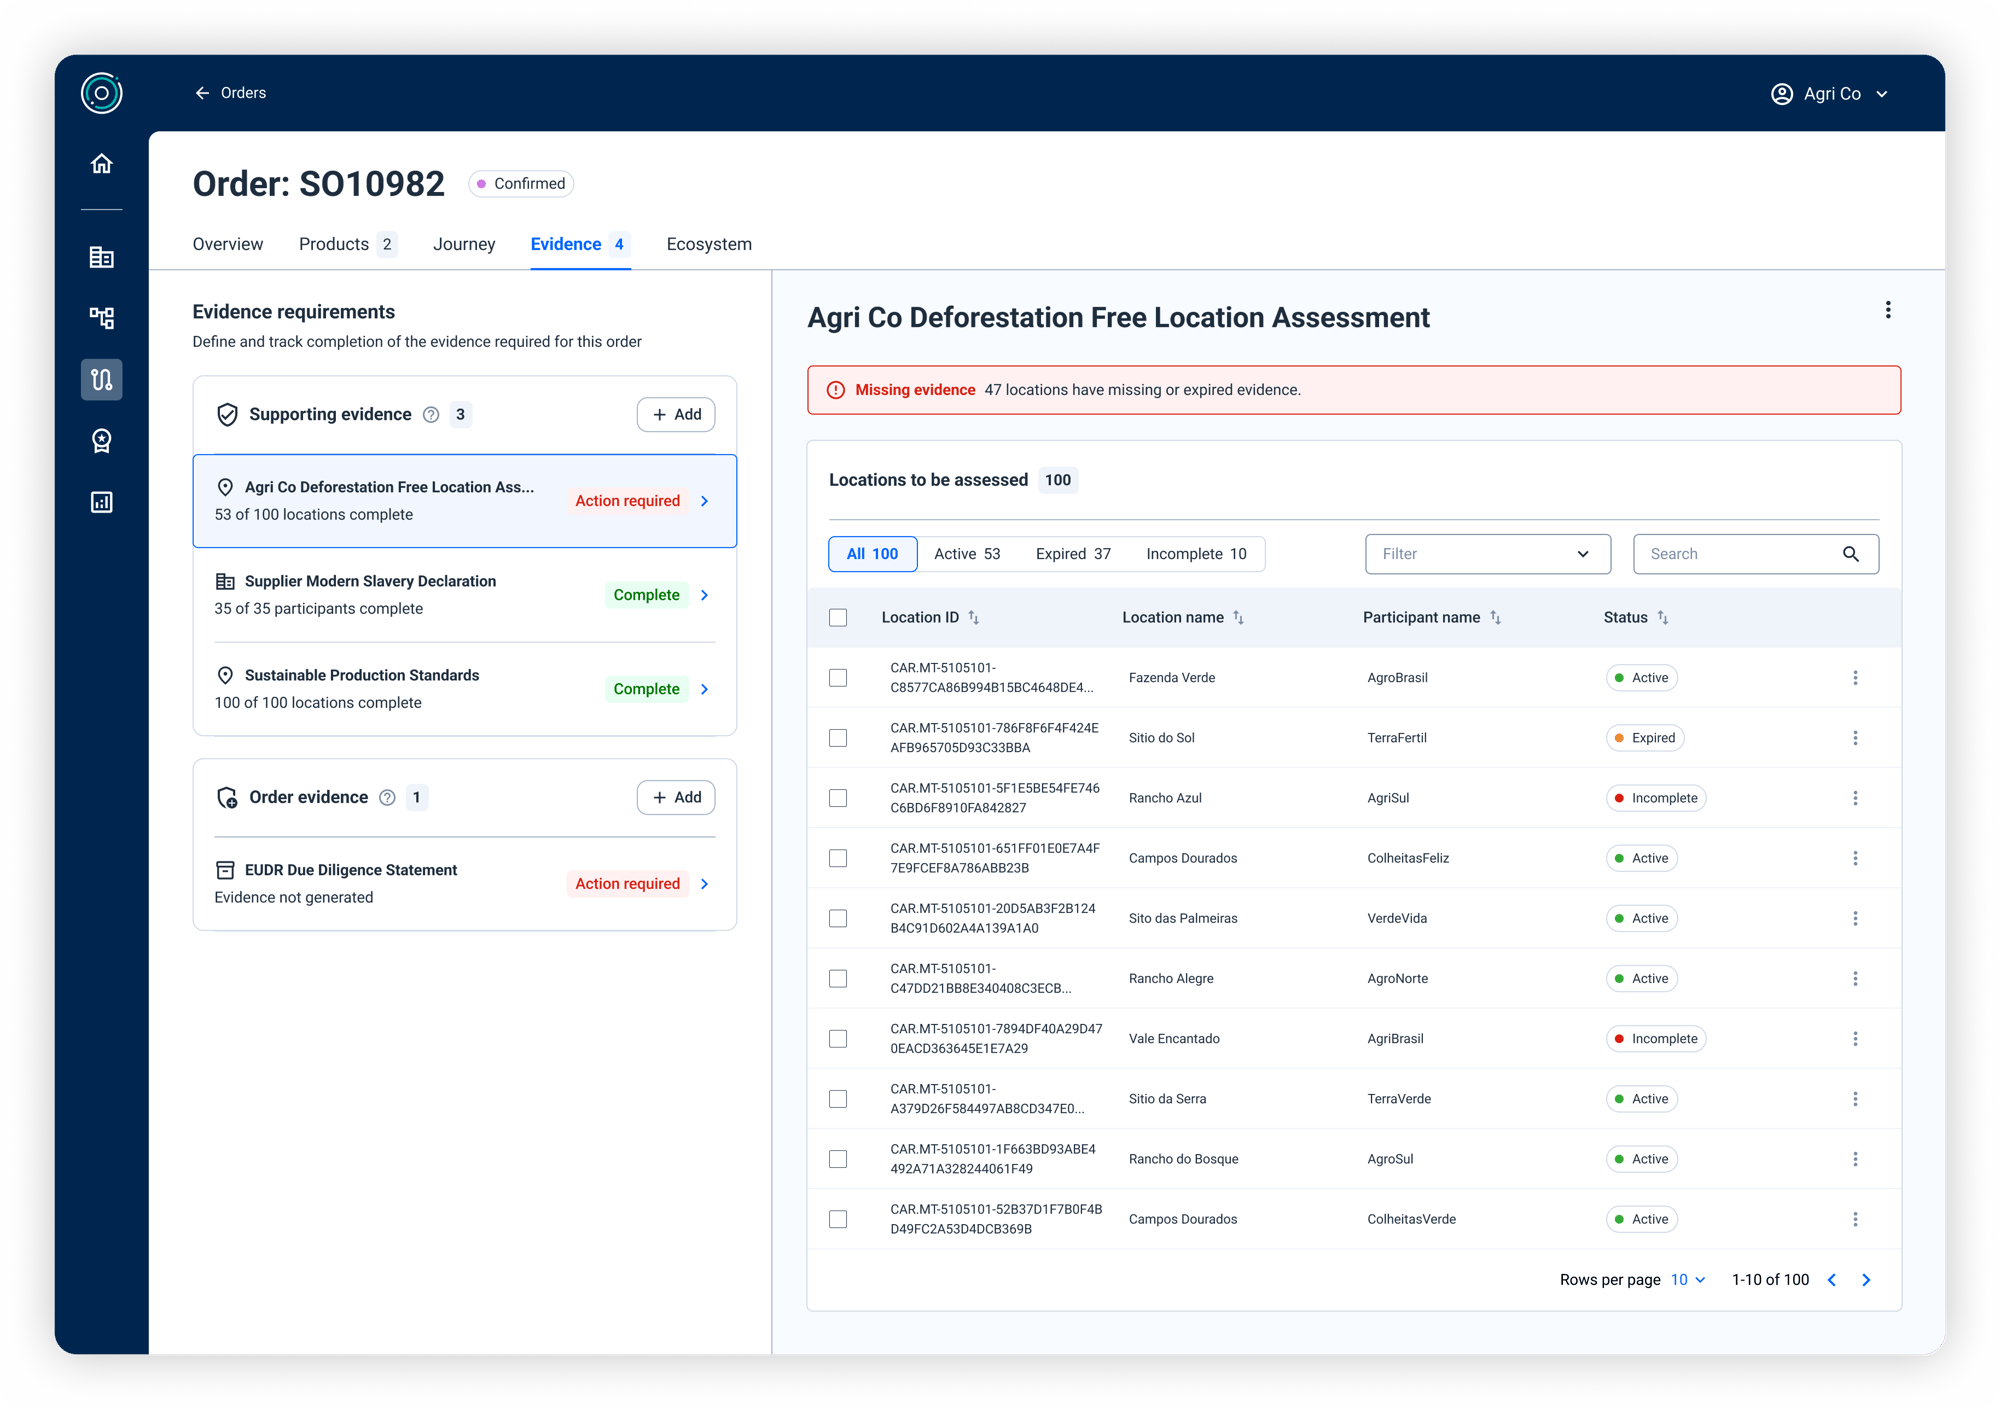Click the Search input field

[x=1755, y=554]
